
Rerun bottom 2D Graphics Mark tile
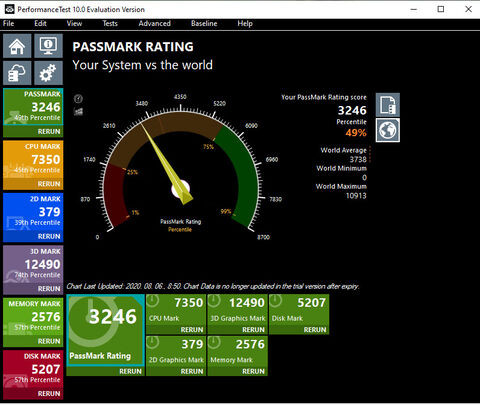click(x=192, y=371)
